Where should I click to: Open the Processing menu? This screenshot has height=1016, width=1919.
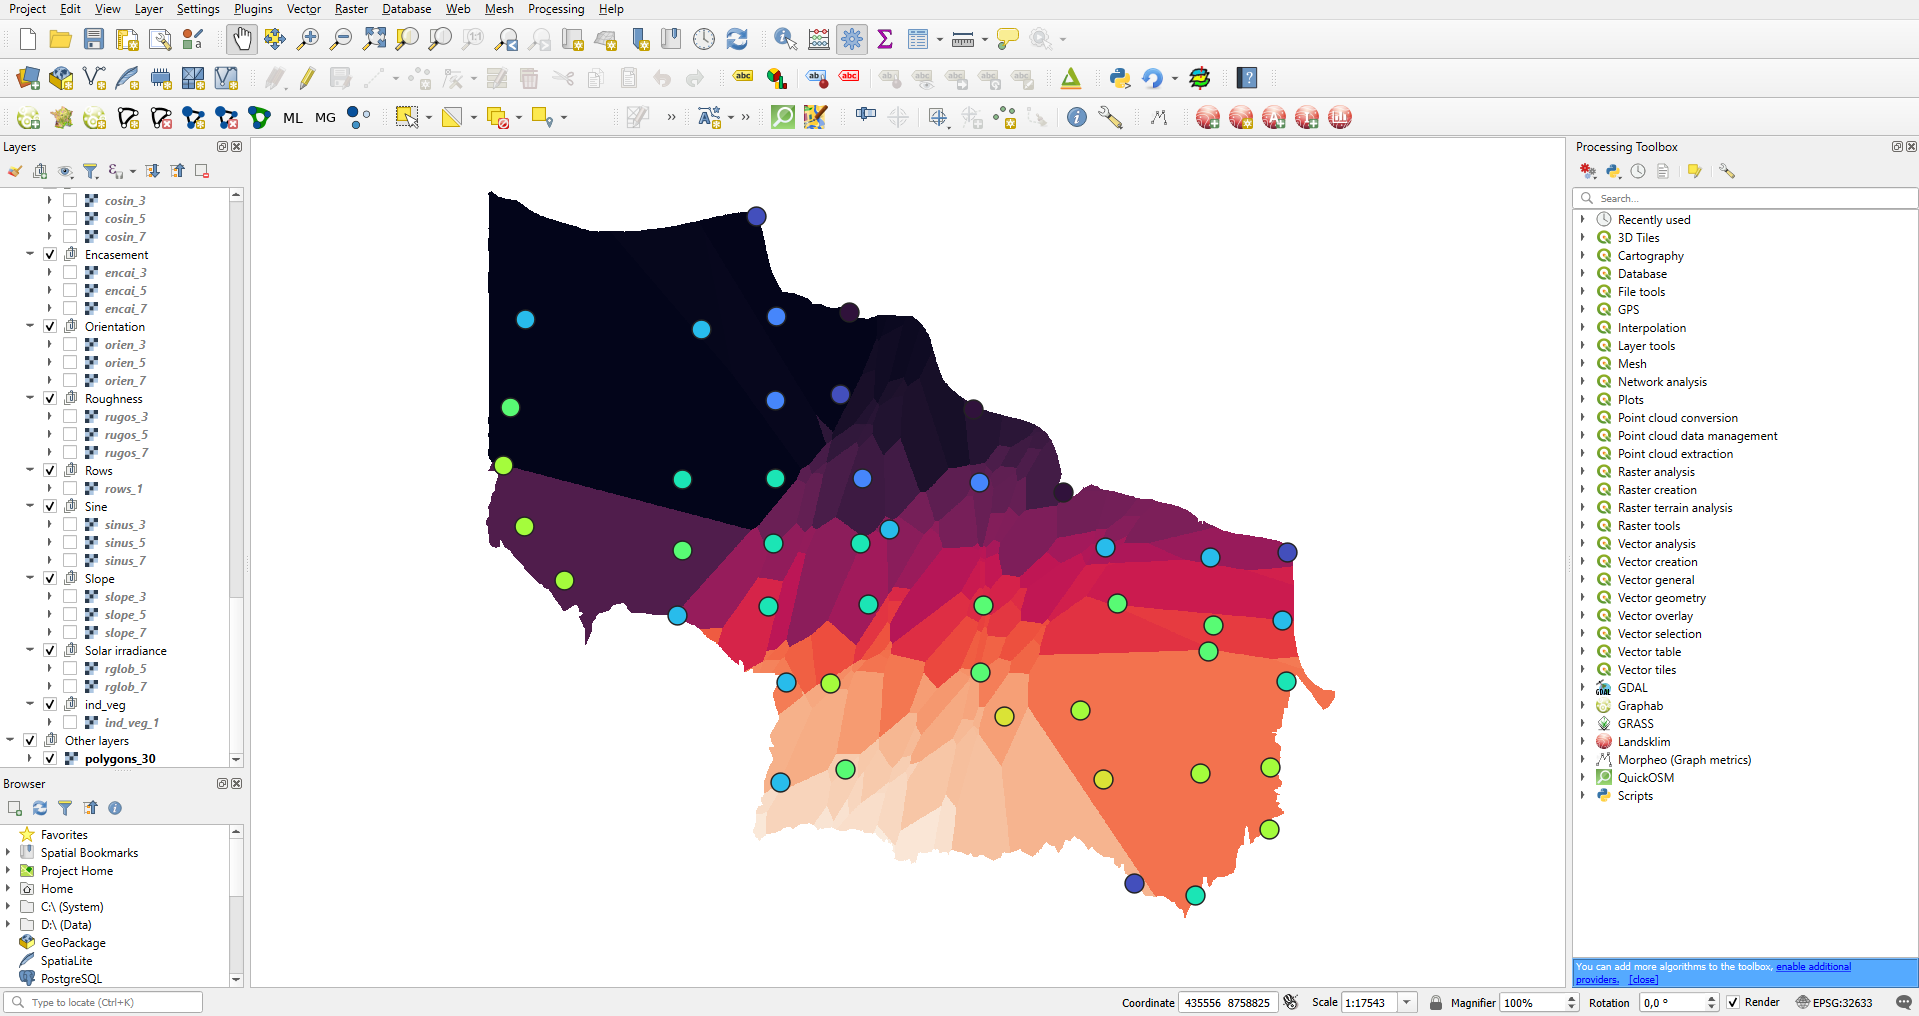555,9
